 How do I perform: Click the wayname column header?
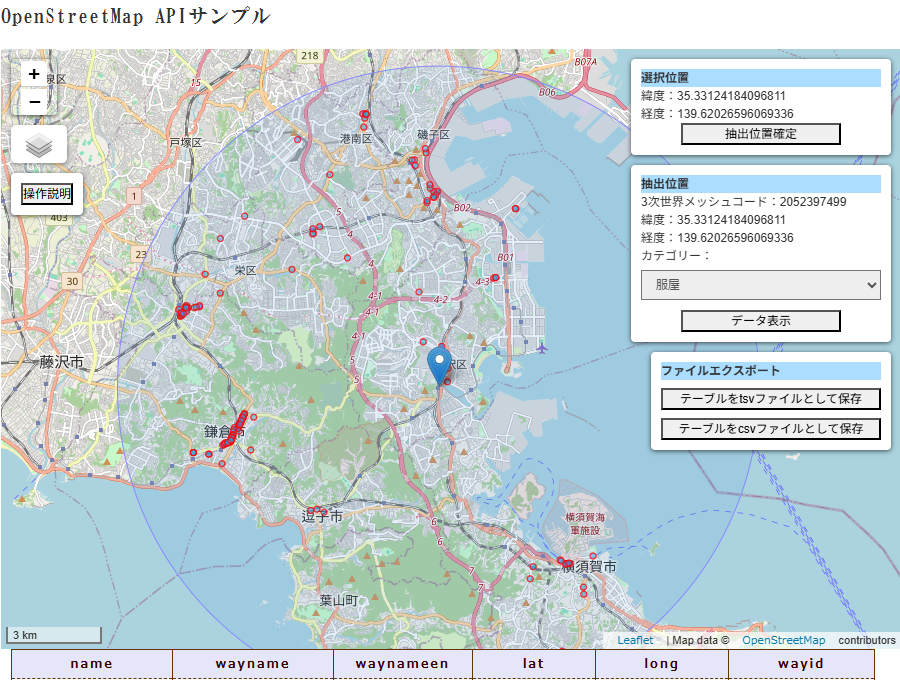[253, 664]
